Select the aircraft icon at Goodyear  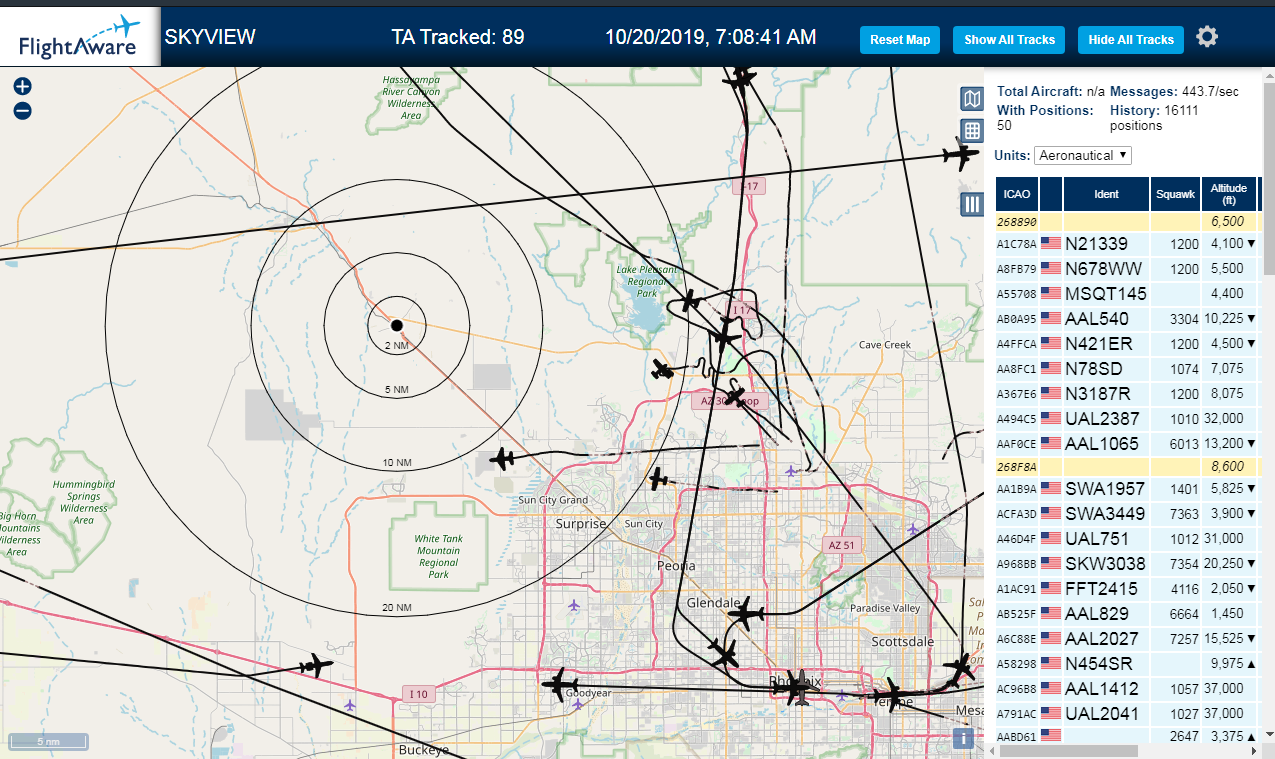(x=558, y=685)
